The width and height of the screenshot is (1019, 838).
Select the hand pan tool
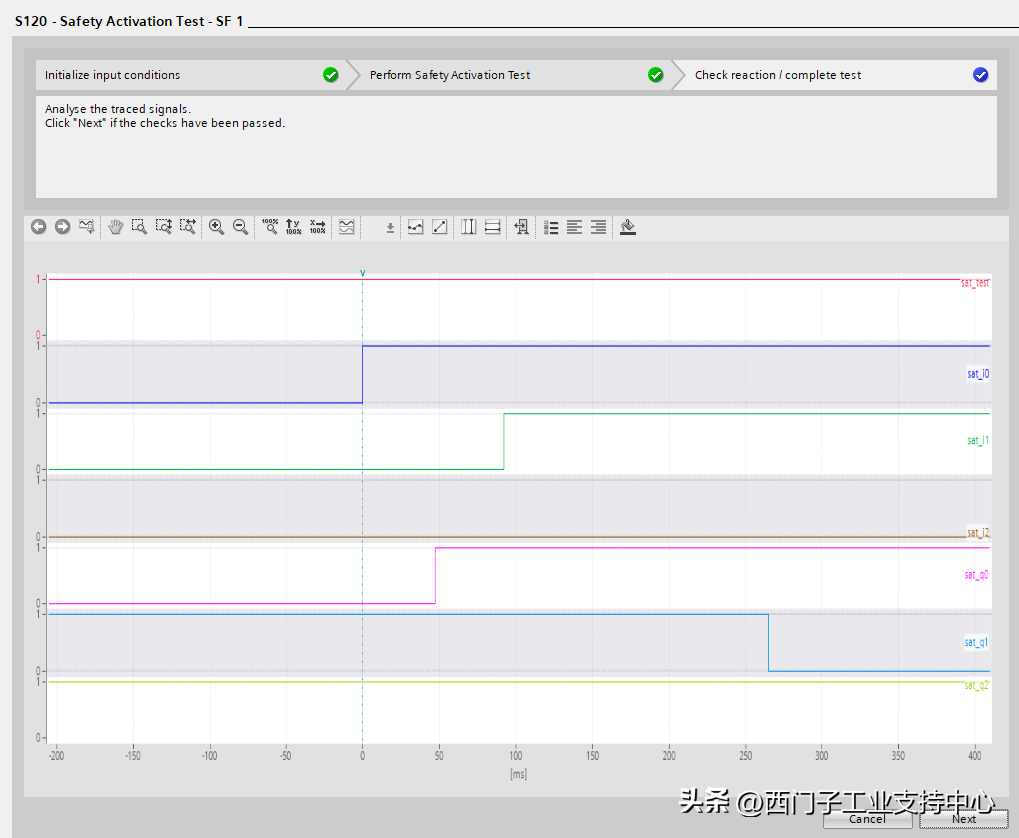[115, 227]
